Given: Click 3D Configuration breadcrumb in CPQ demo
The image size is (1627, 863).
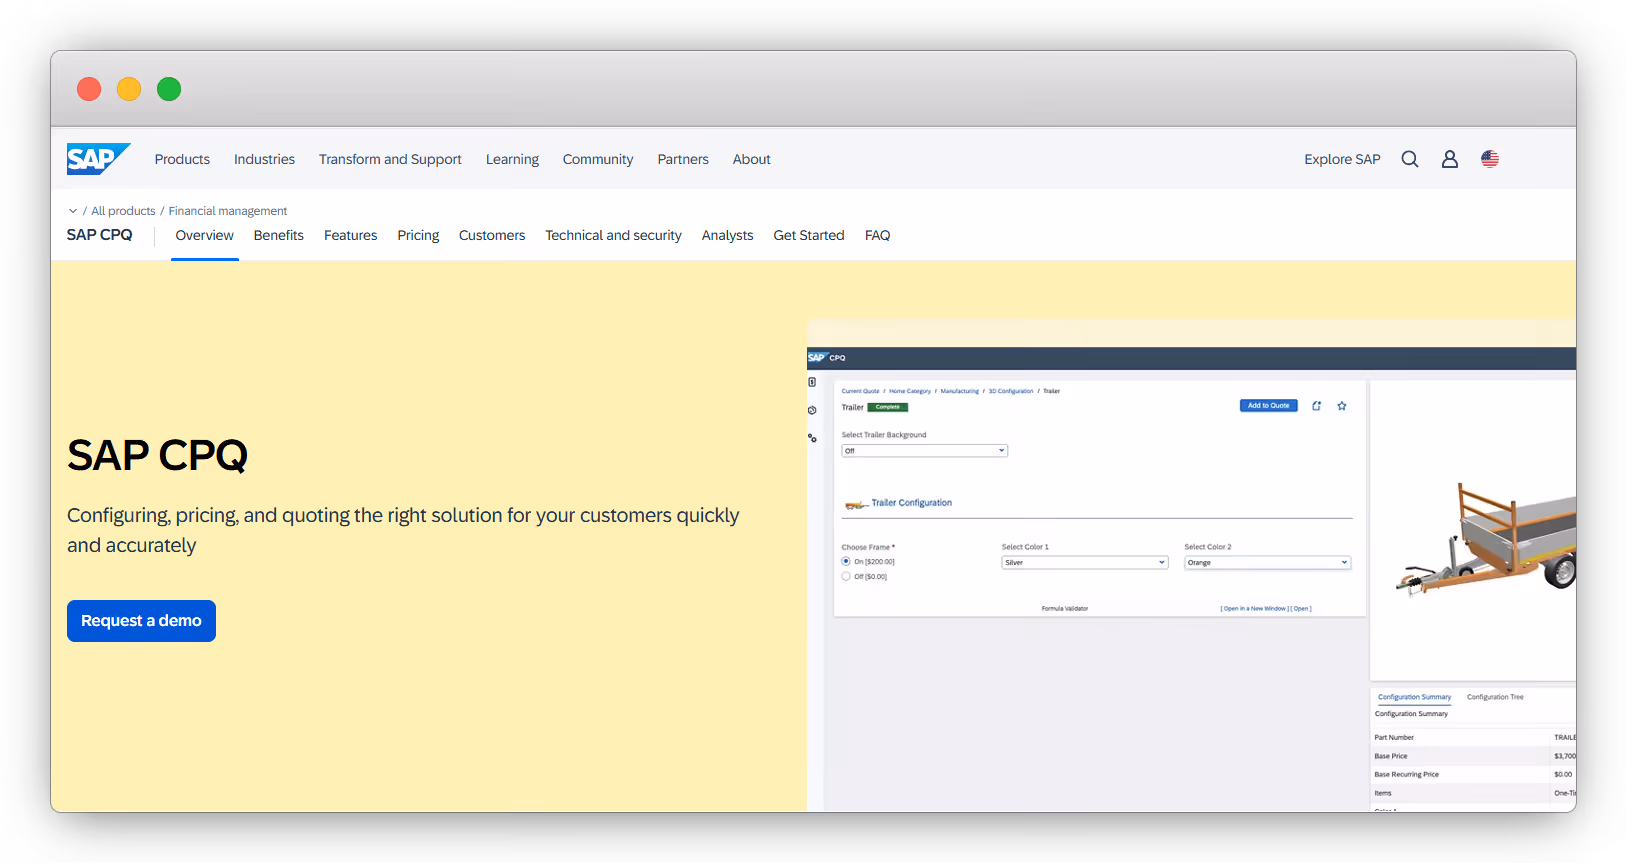Looking at the screenshot, I should pos(1011,391).
